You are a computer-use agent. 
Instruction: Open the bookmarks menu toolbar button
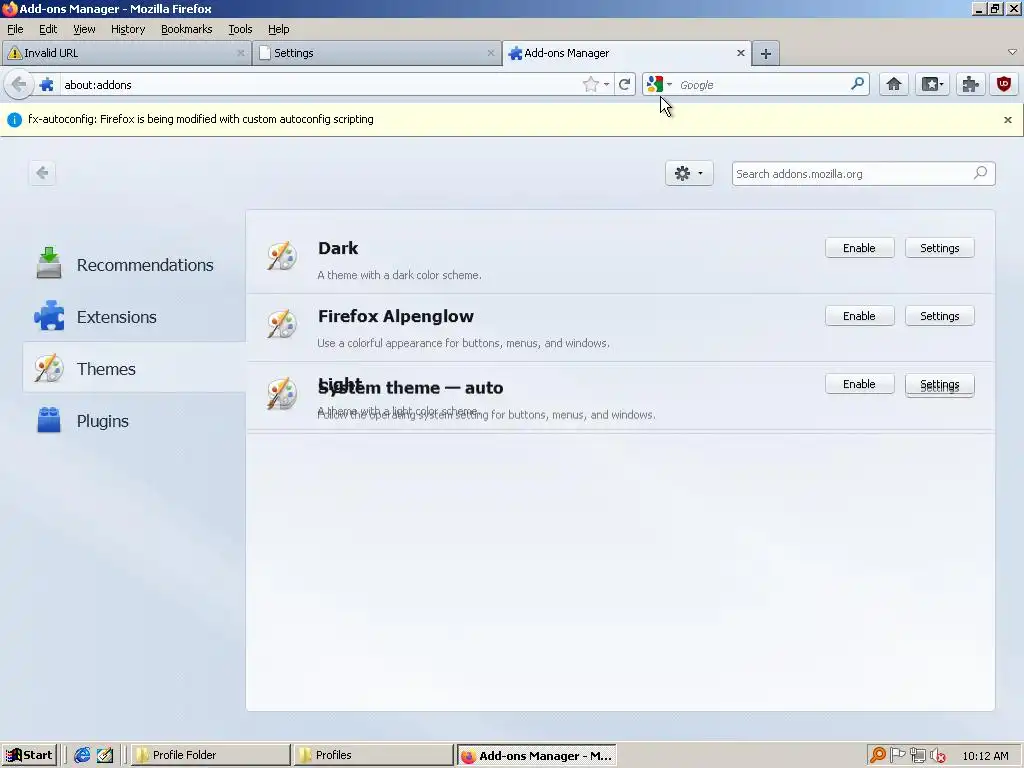932,84
